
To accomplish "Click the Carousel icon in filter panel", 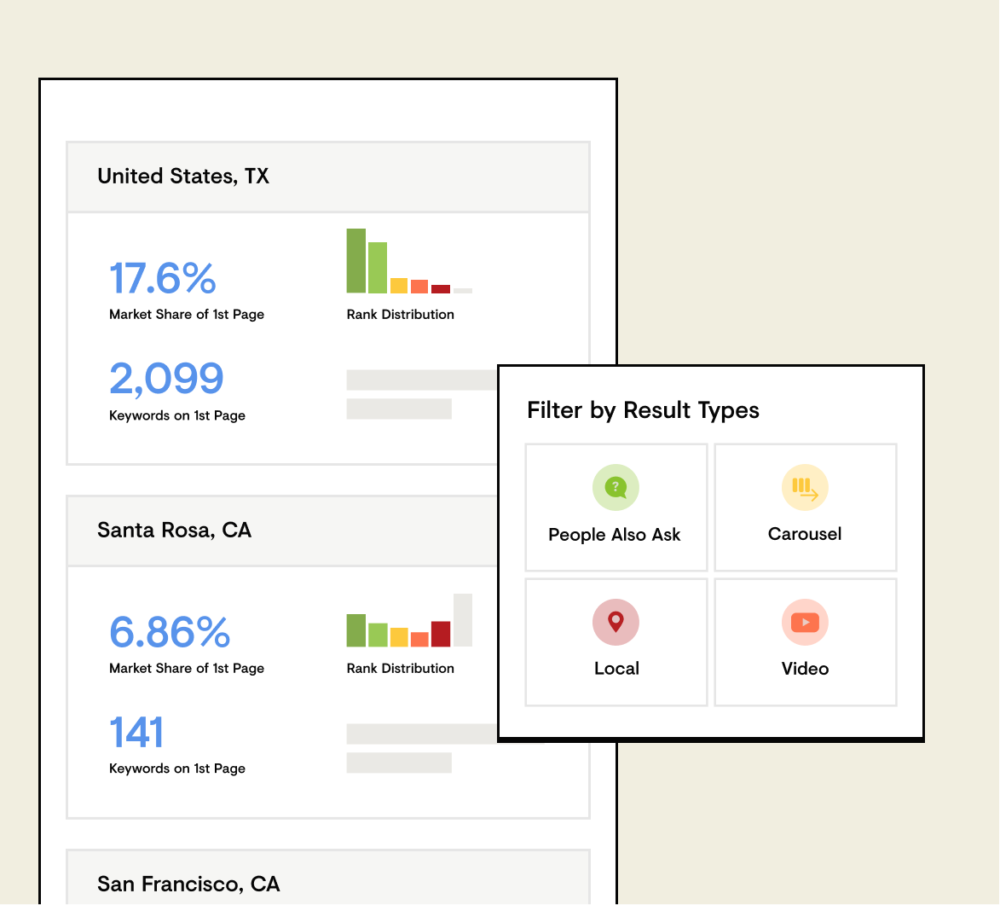I will (804, 488).
